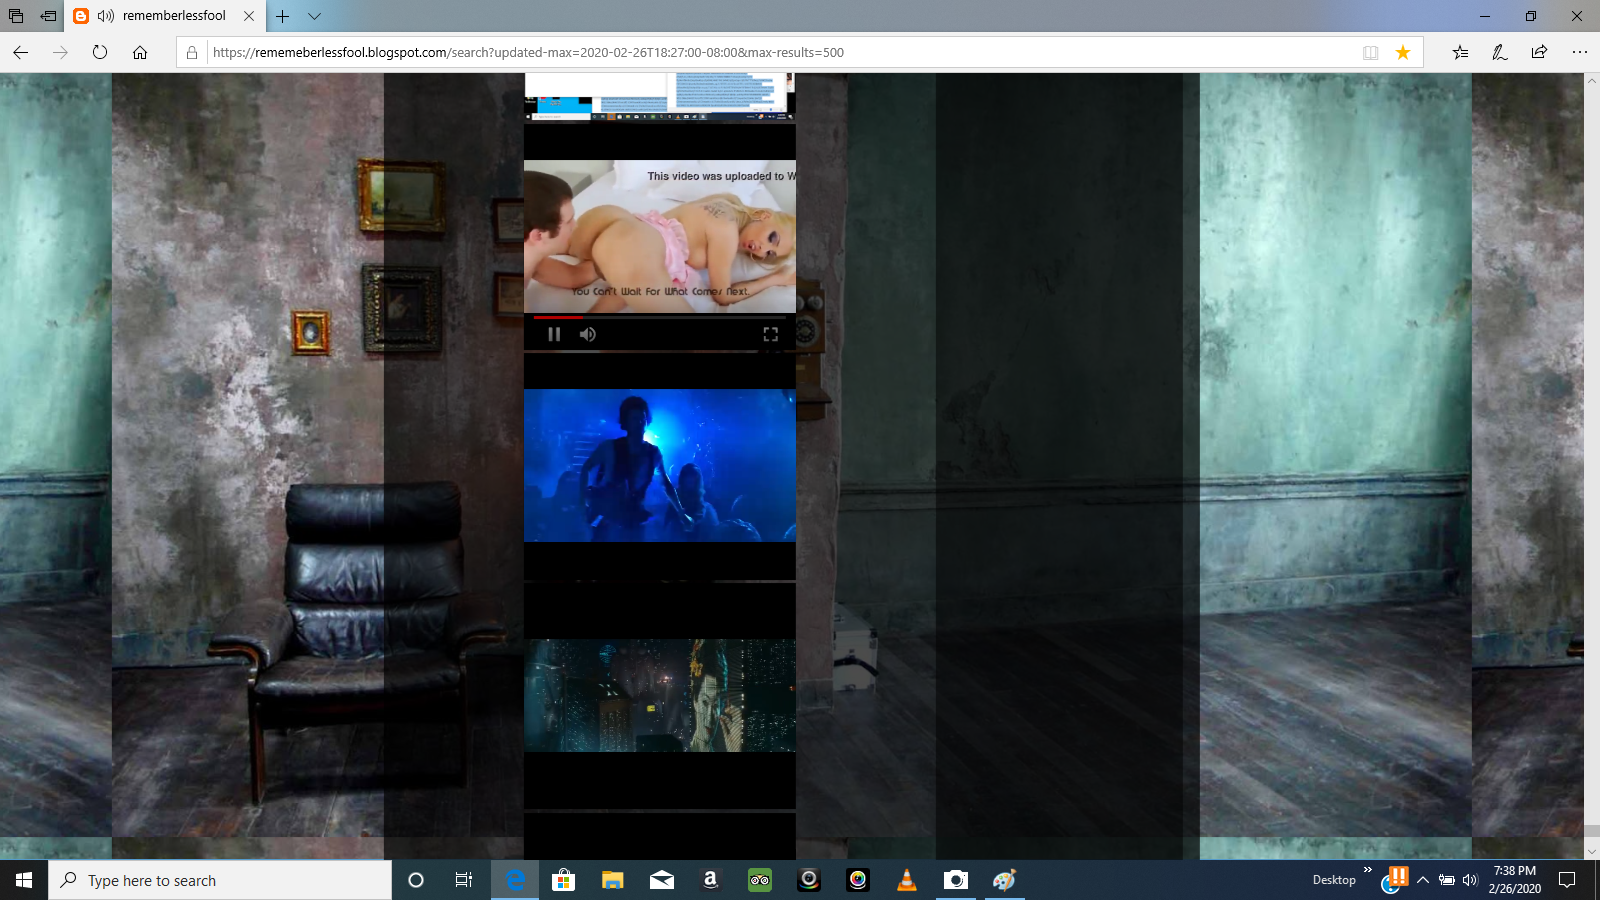1600x900 pixels.
Task: Close the rememberlessfool tab
Action: 249,16
